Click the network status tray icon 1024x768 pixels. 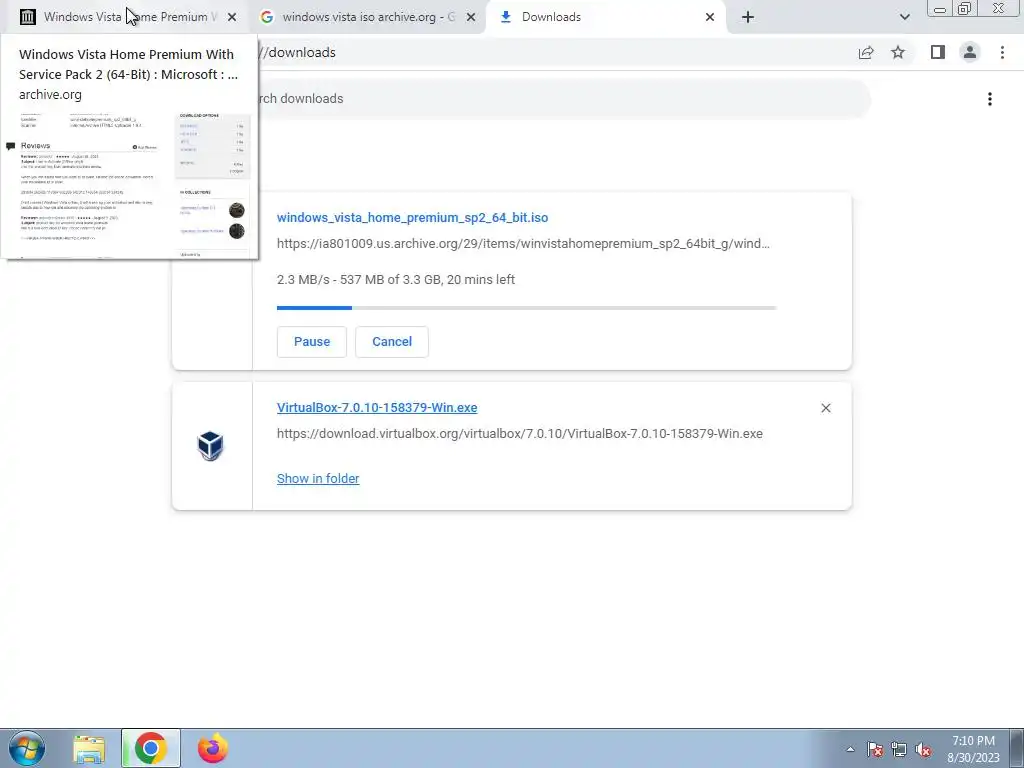click(899, 750)
